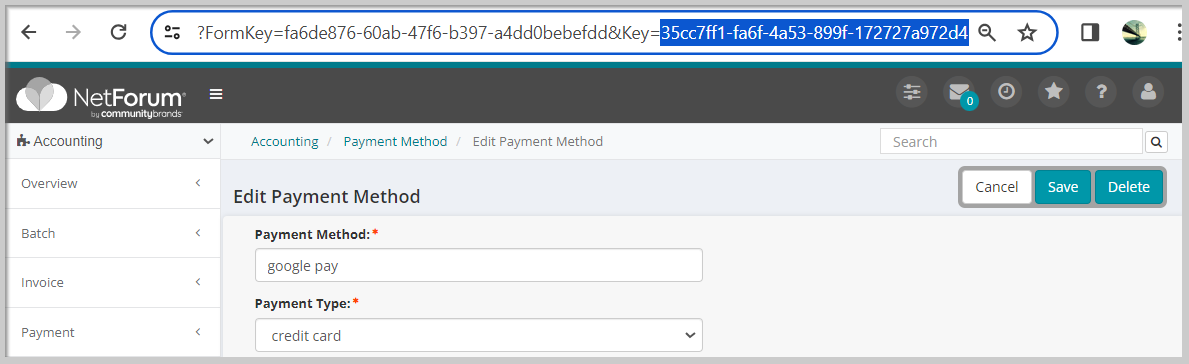Open recent history clock icon
The width and height of the screenshot is (1189, 364).
1006,92
